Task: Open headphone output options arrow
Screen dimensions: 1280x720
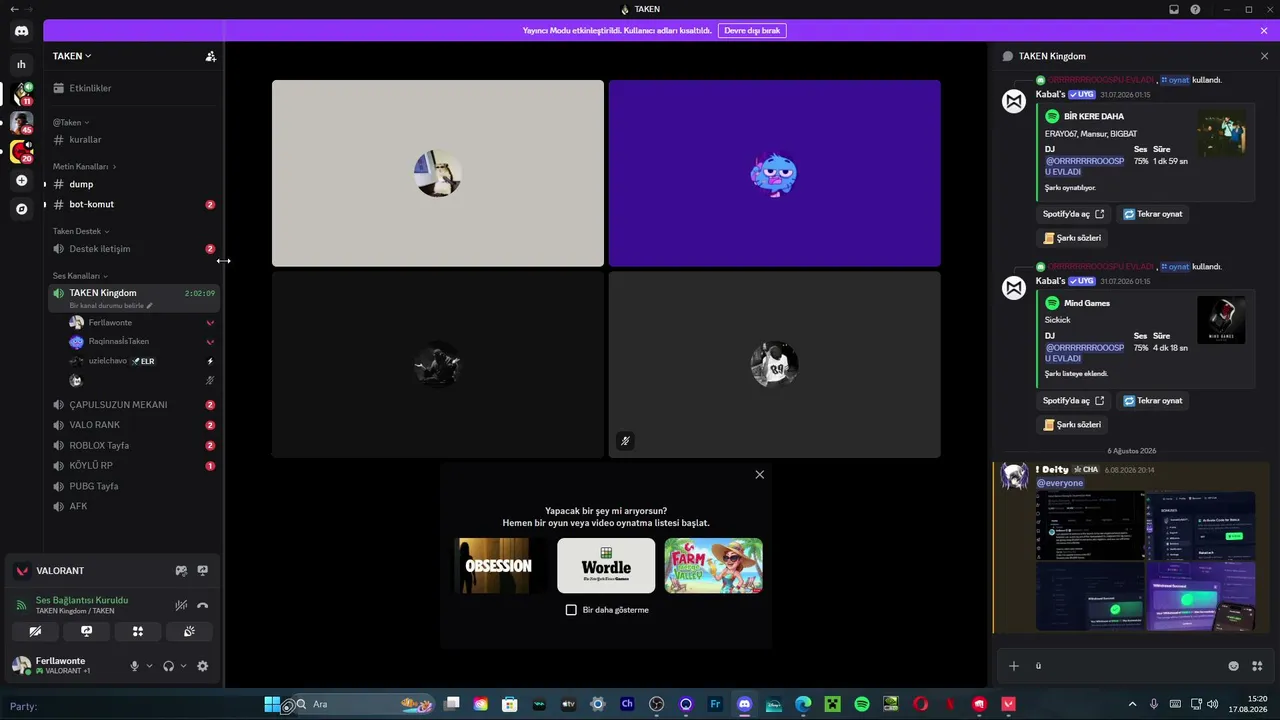Action: [x=183, y=666]
